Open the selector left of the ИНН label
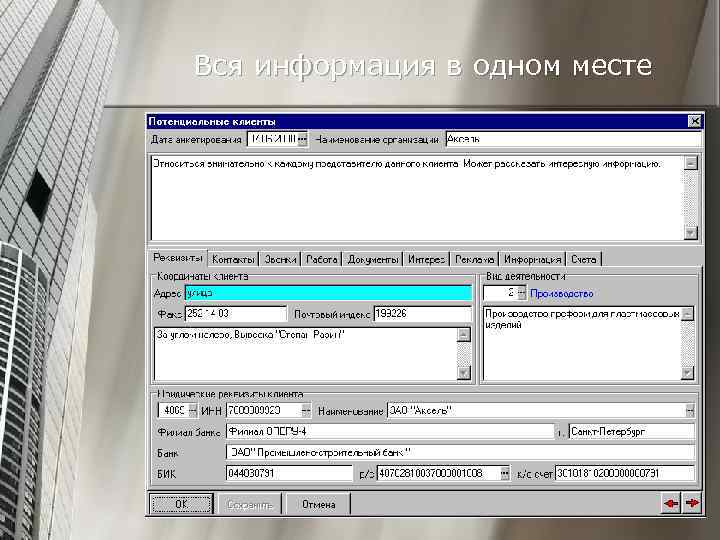Viewport: 720px width, 540px height. (193, 411)
